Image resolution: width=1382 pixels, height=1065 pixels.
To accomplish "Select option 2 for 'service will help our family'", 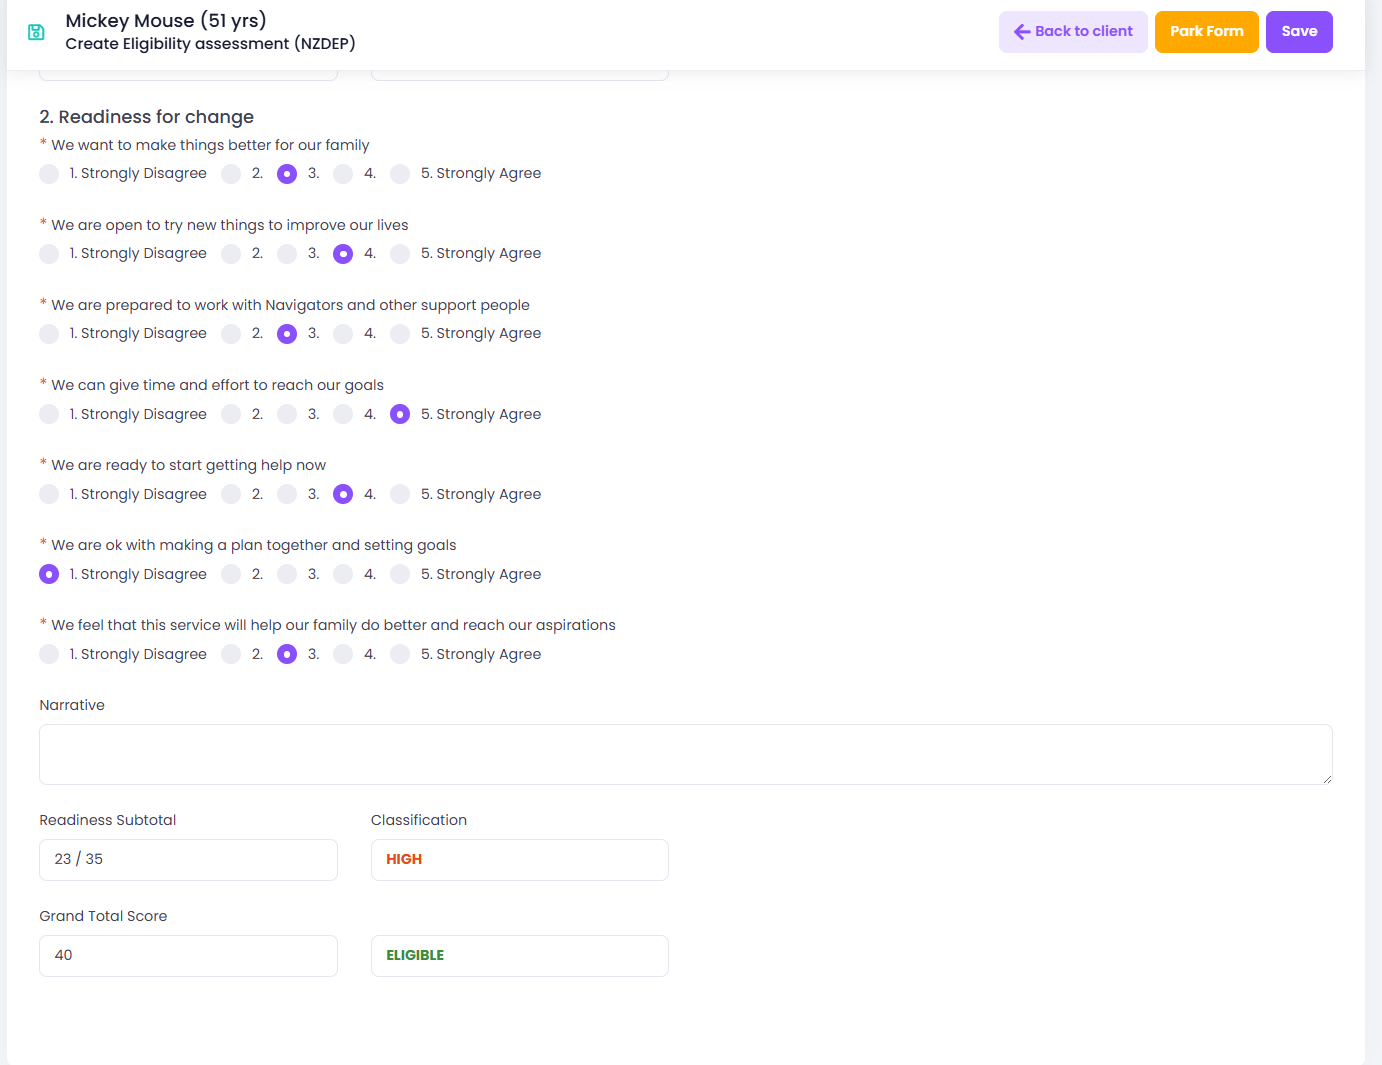I will coord(231,654).
